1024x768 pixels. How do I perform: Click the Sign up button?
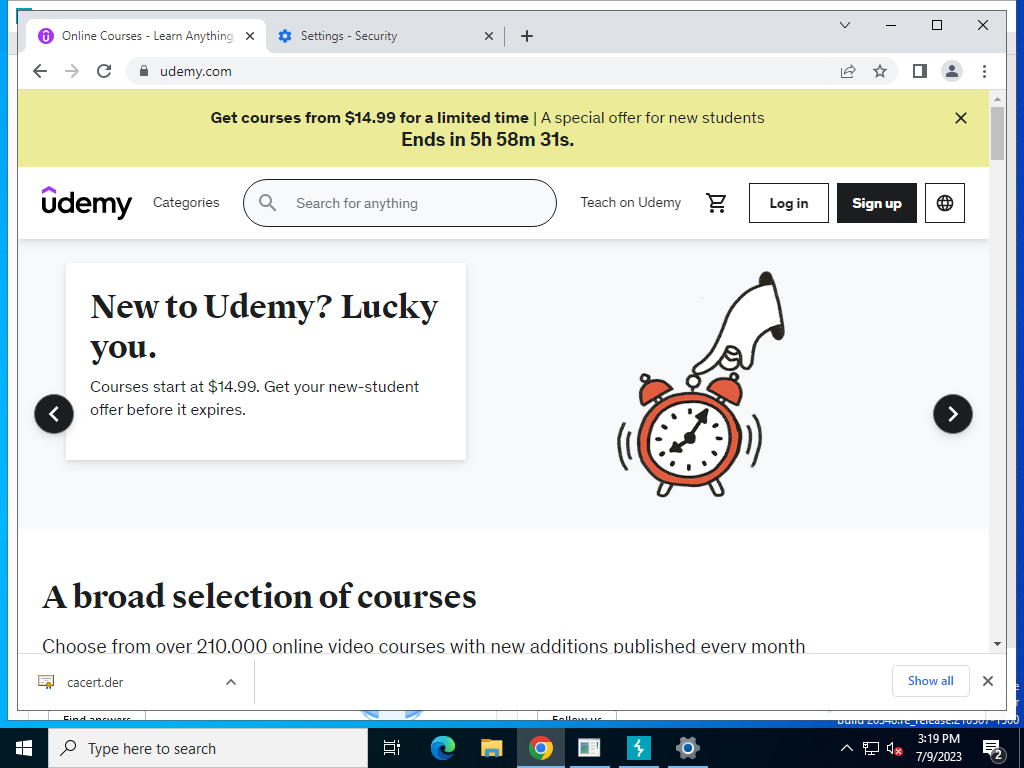click(x=876, y=203)
